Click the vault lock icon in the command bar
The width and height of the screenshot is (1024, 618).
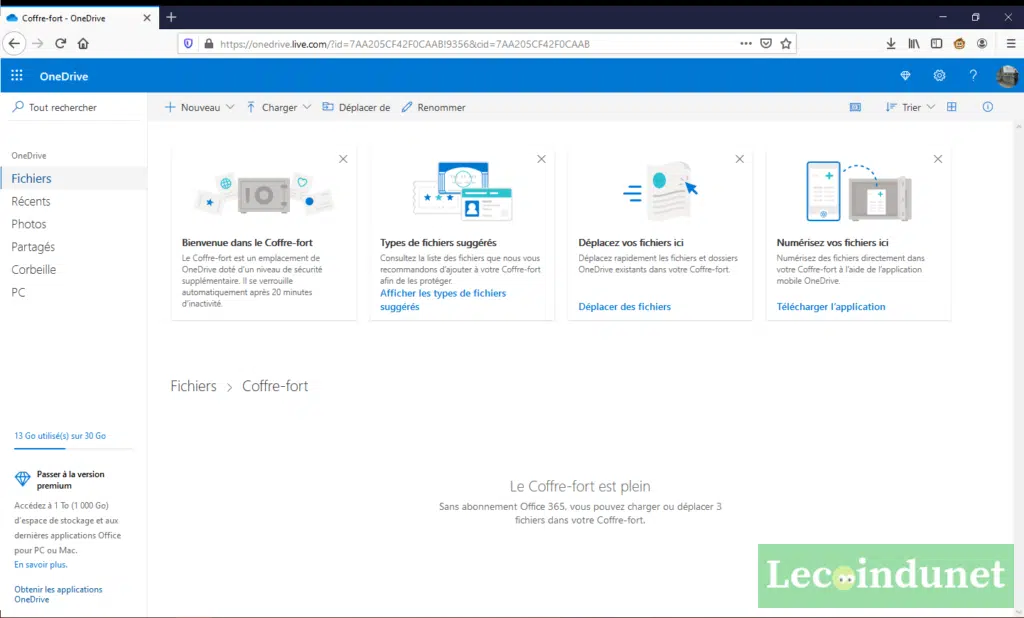click(x=855, y=107)
